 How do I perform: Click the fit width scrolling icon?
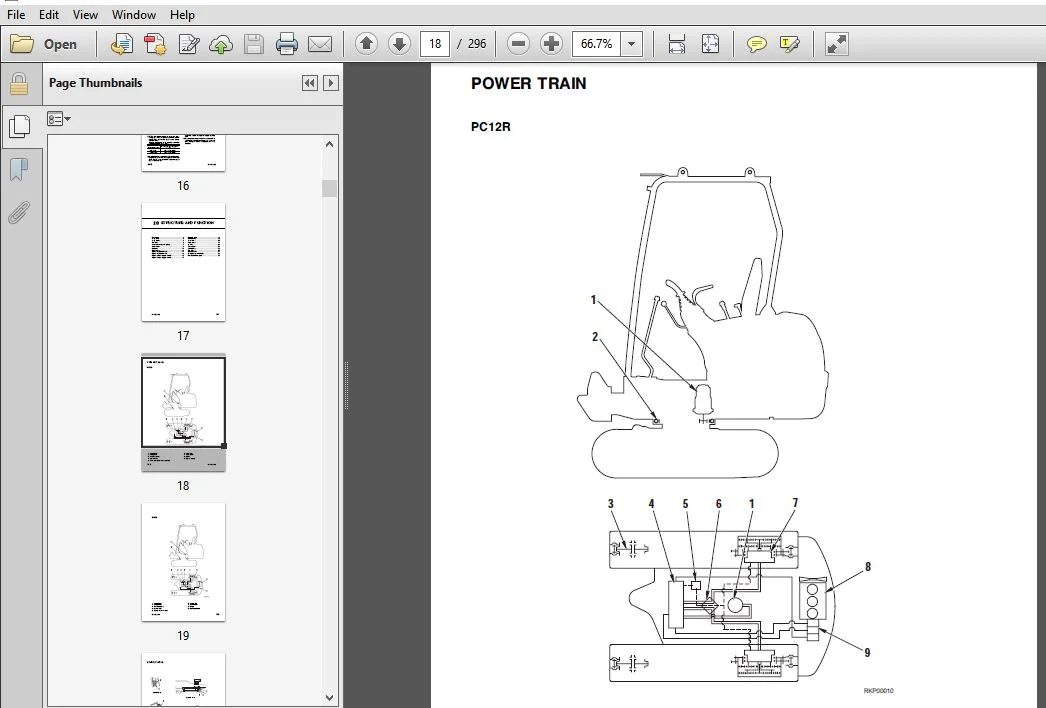click(676, 44)
